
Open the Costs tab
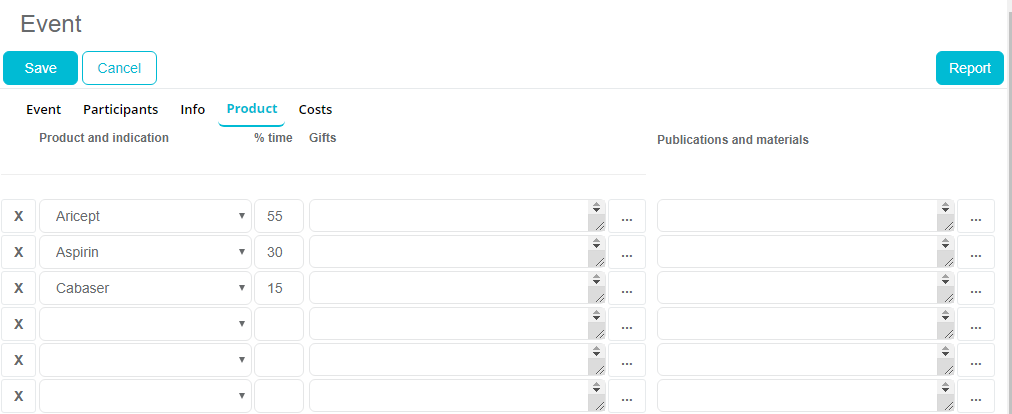coord(315,110)
